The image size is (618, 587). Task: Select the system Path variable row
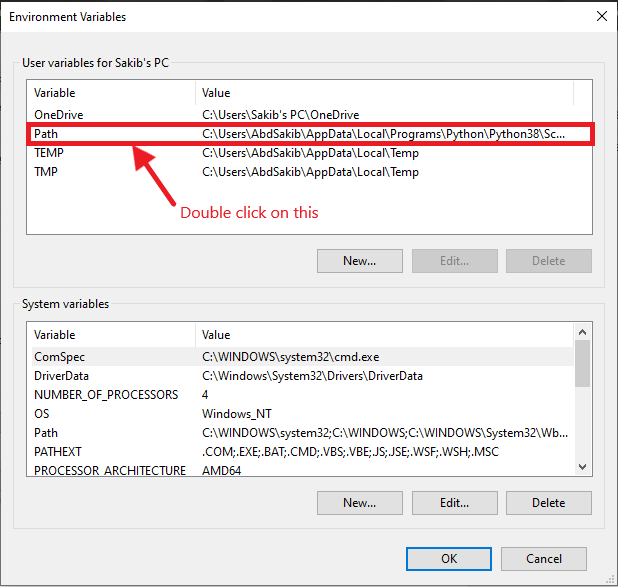pyautogui.click(x=302, y=433)
